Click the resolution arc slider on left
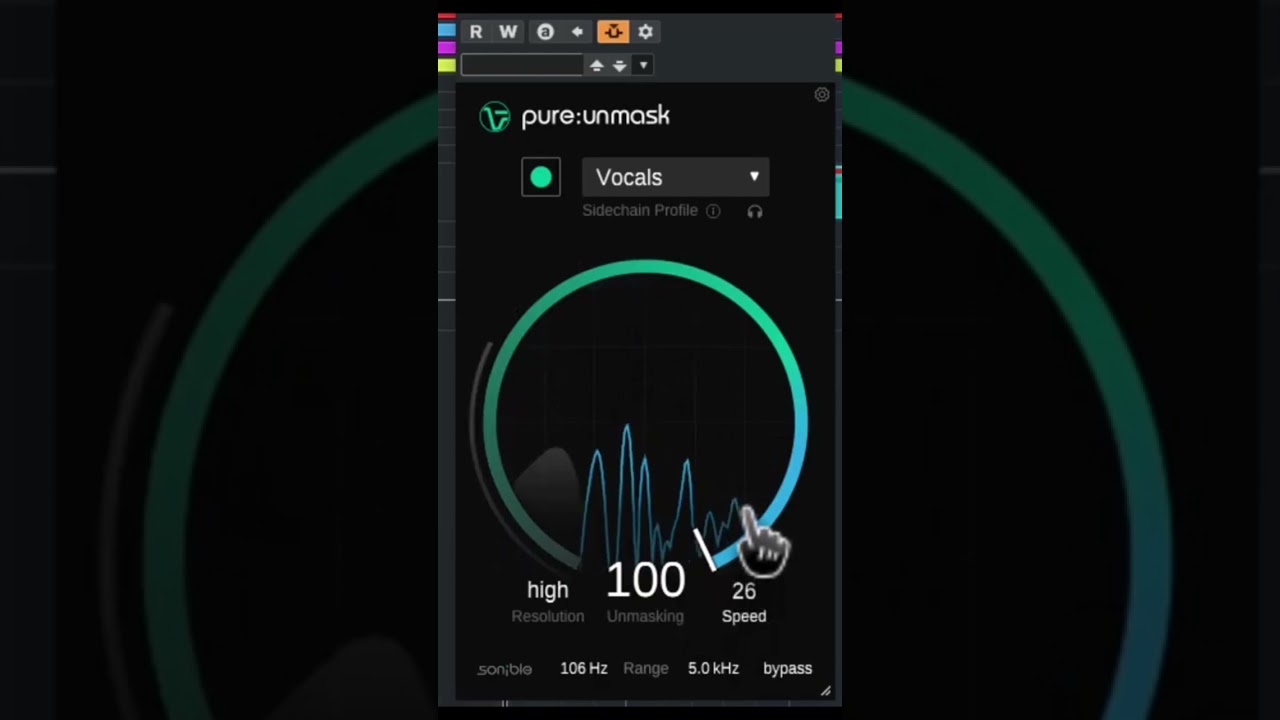Image resolution: width=1280 pixels, height=720 pixels. (480, 420)
